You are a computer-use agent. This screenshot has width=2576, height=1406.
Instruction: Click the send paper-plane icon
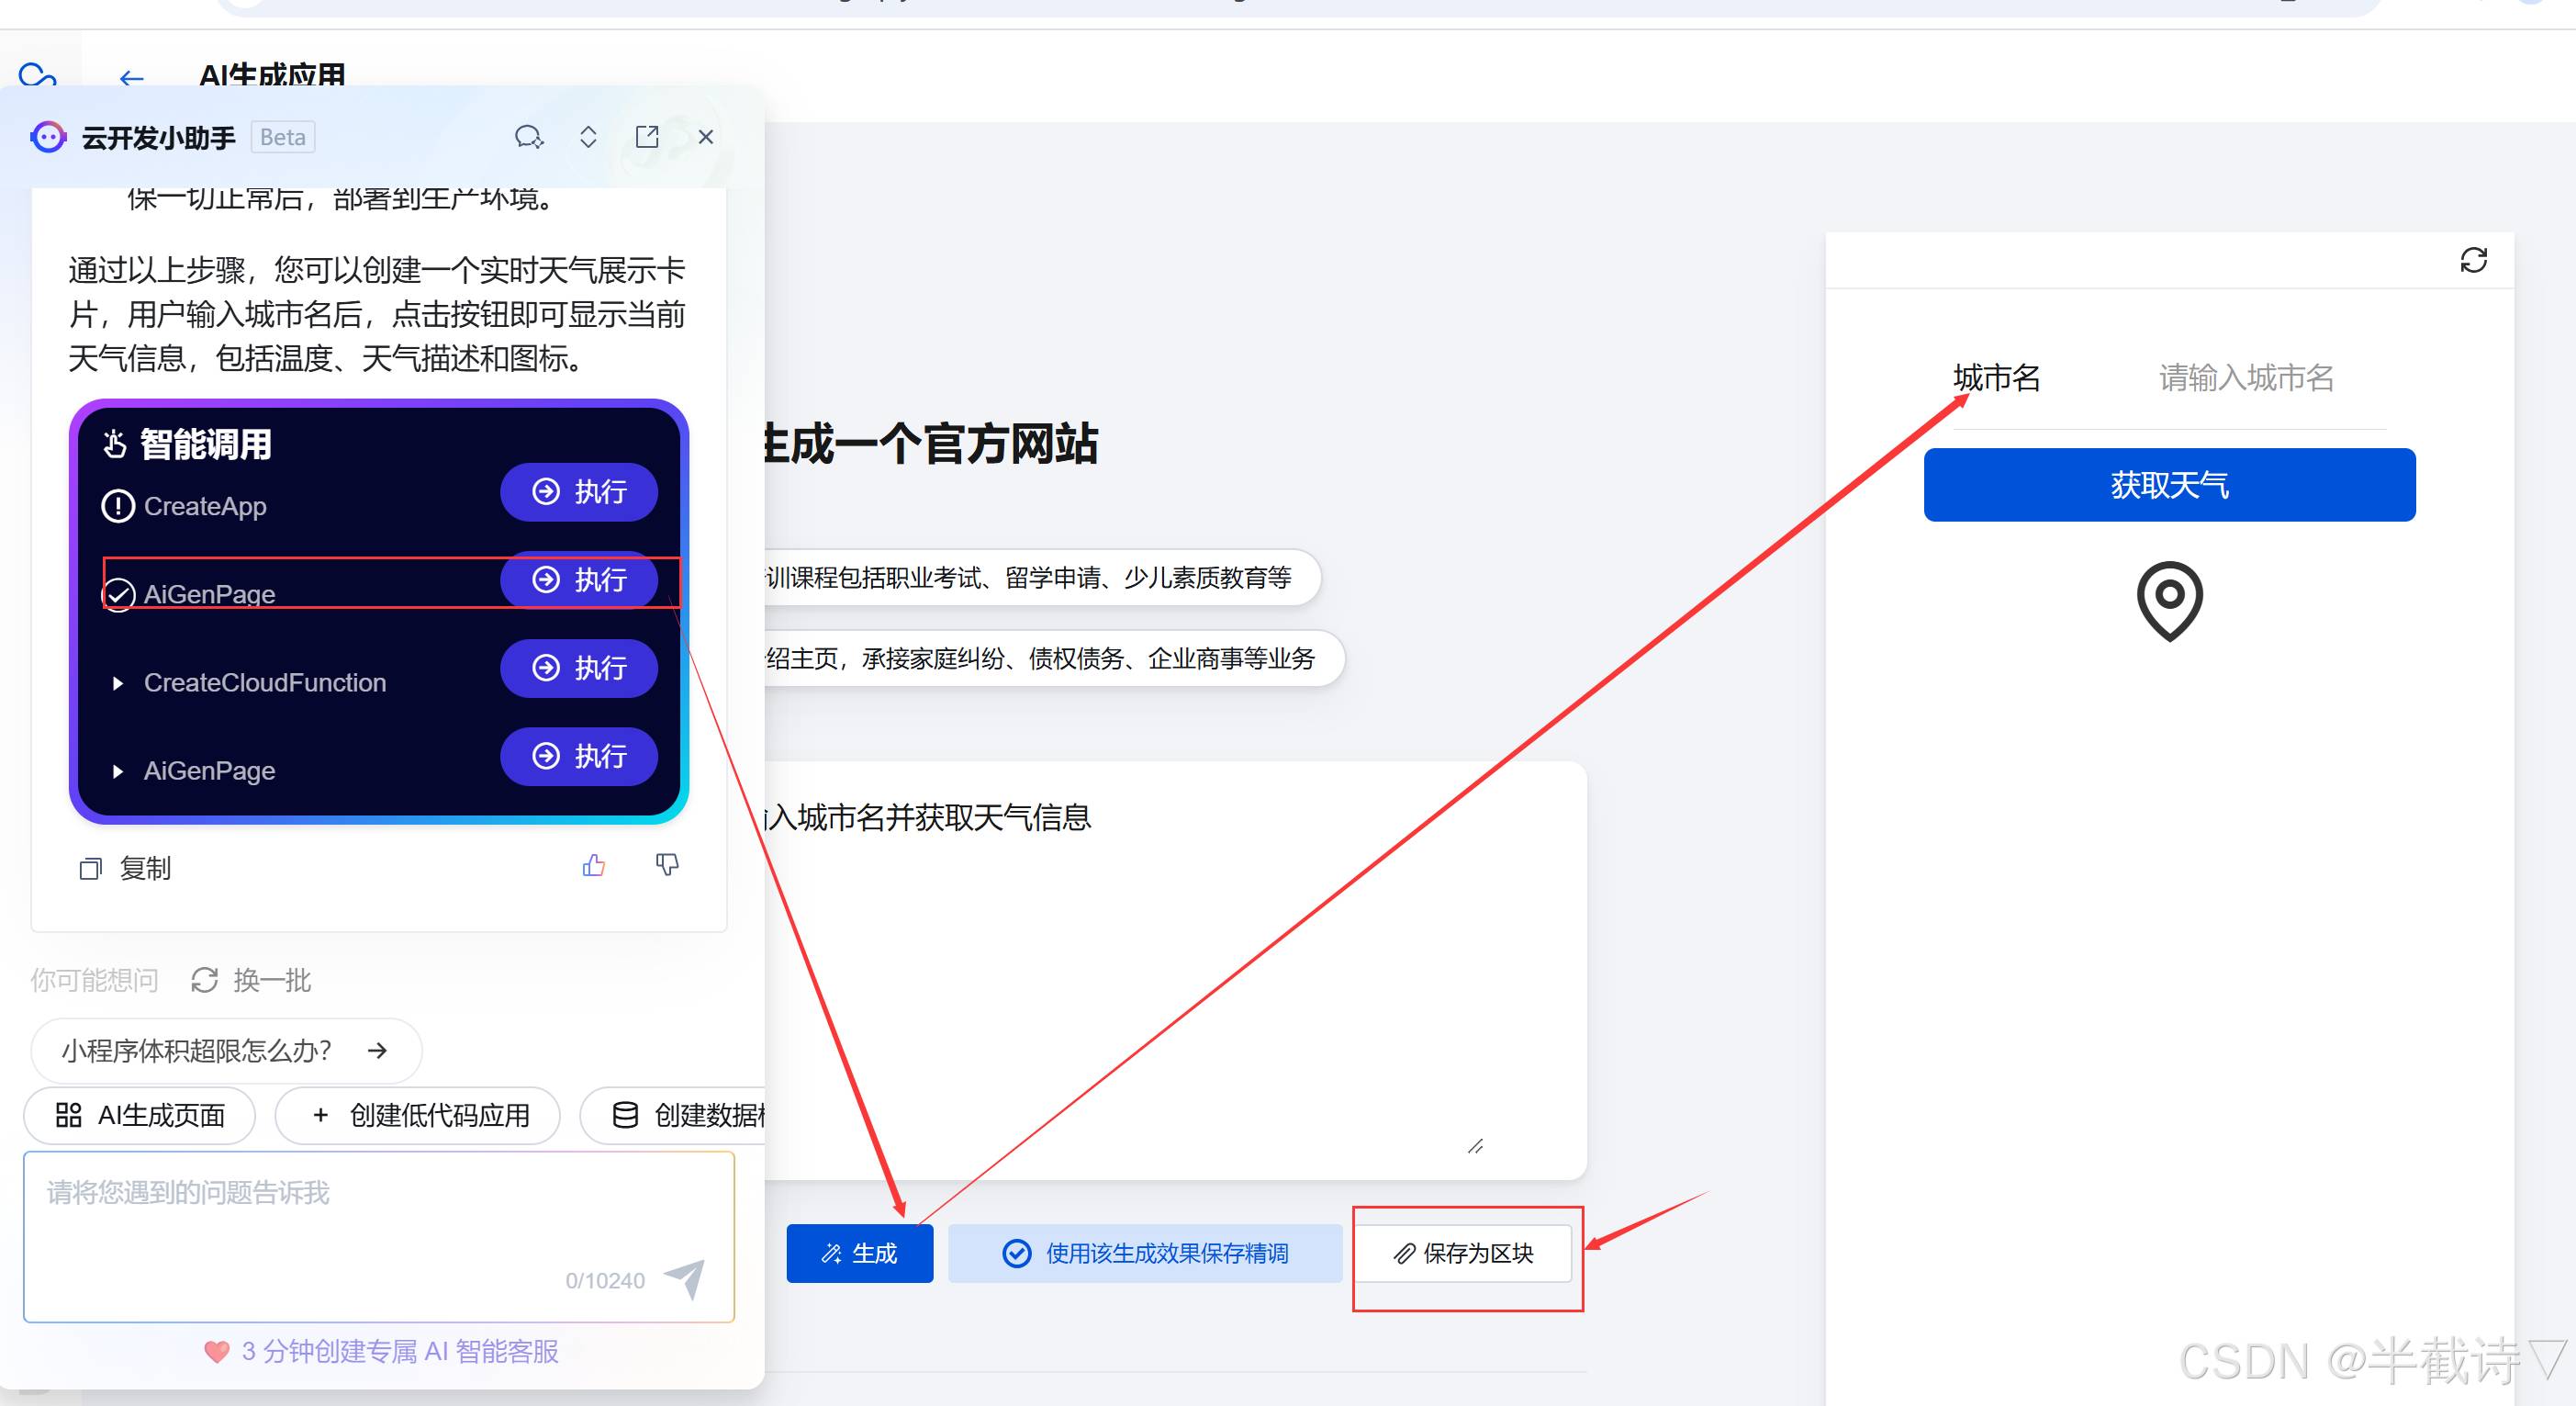(685, 1278)
